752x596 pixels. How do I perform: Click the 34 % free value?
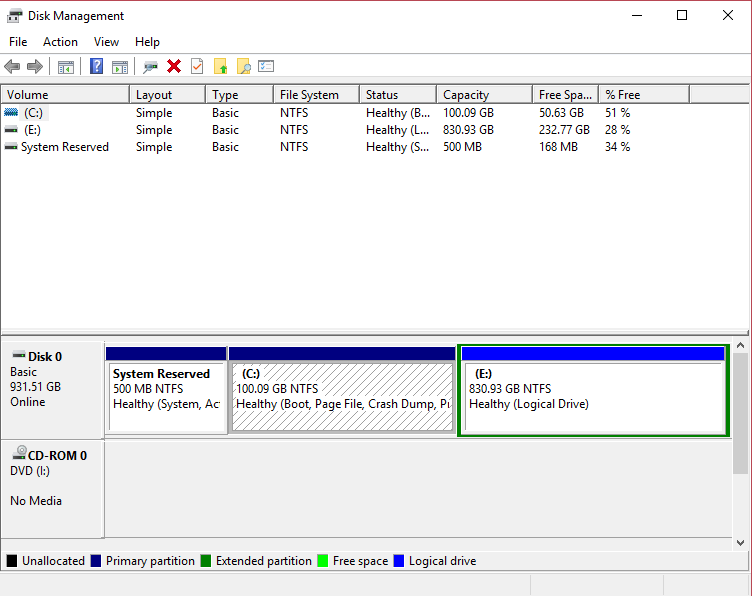pyautogui.click(x=617, y=147)
